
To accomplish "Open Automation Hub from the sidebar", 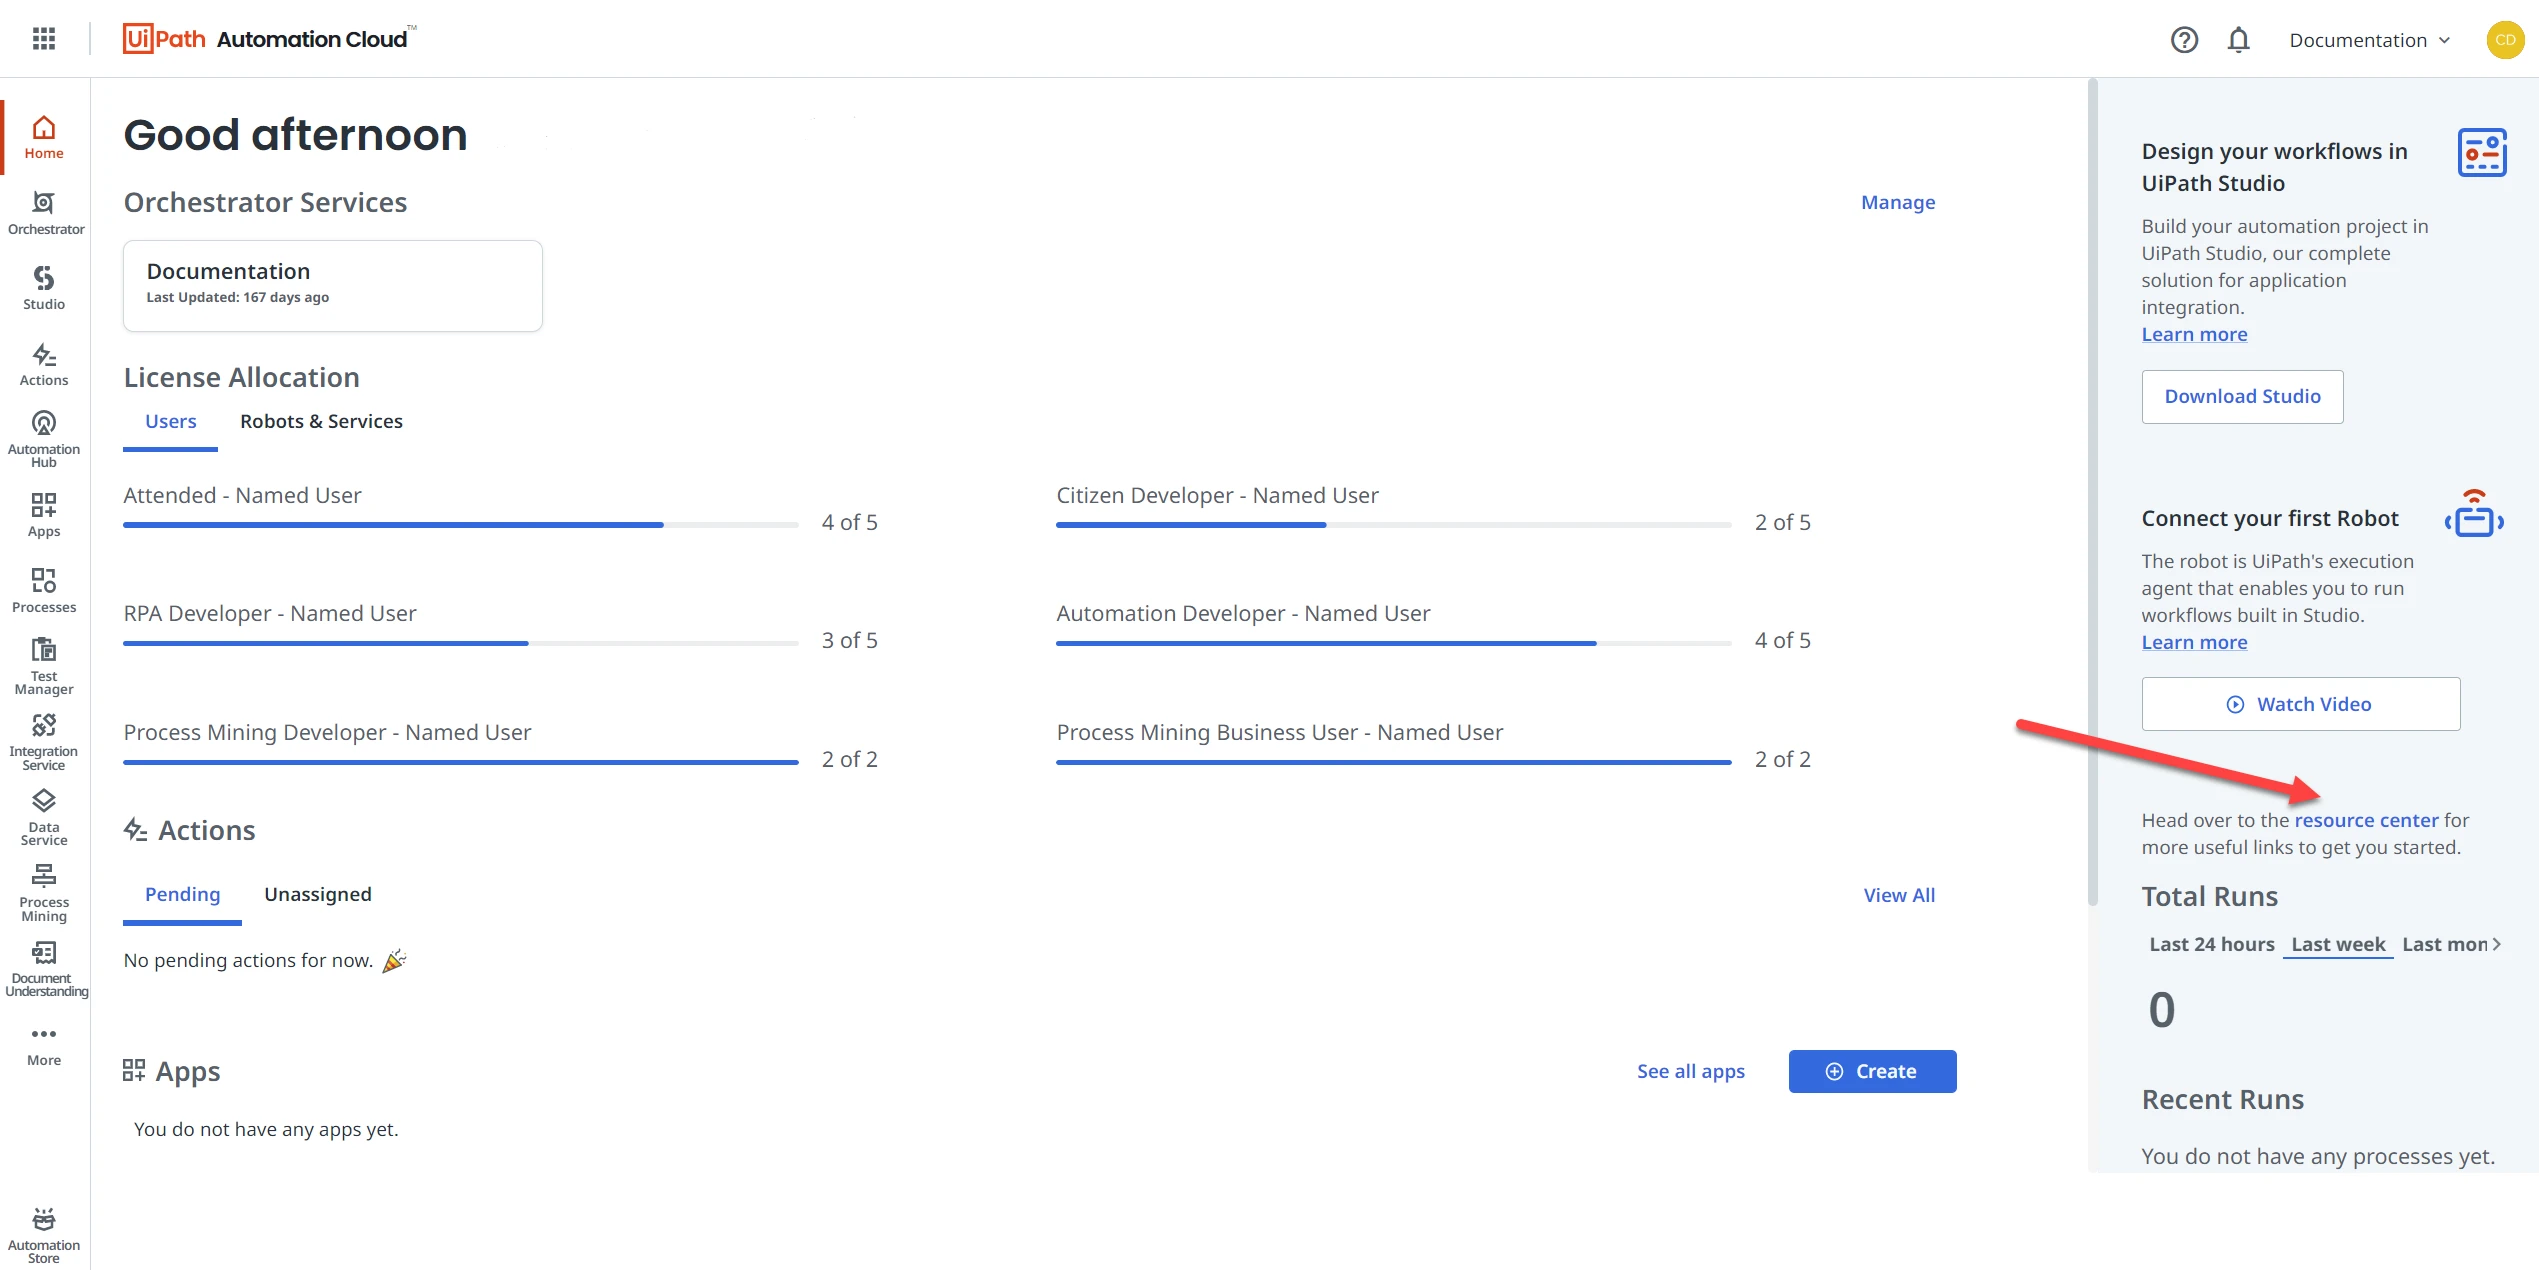I will [44, 439].
